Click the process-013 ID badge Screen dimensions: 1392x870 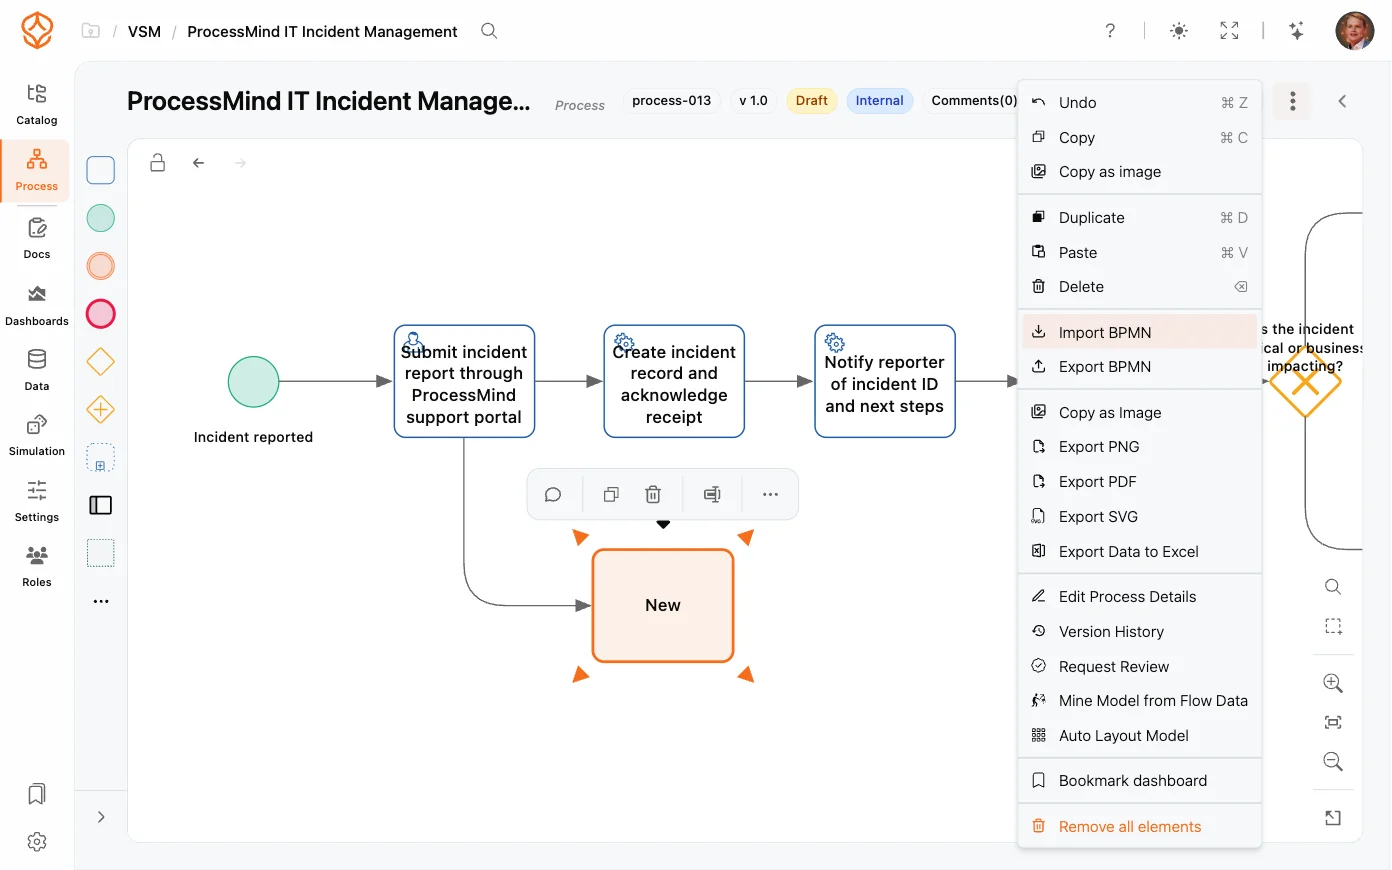coord(672,101)
